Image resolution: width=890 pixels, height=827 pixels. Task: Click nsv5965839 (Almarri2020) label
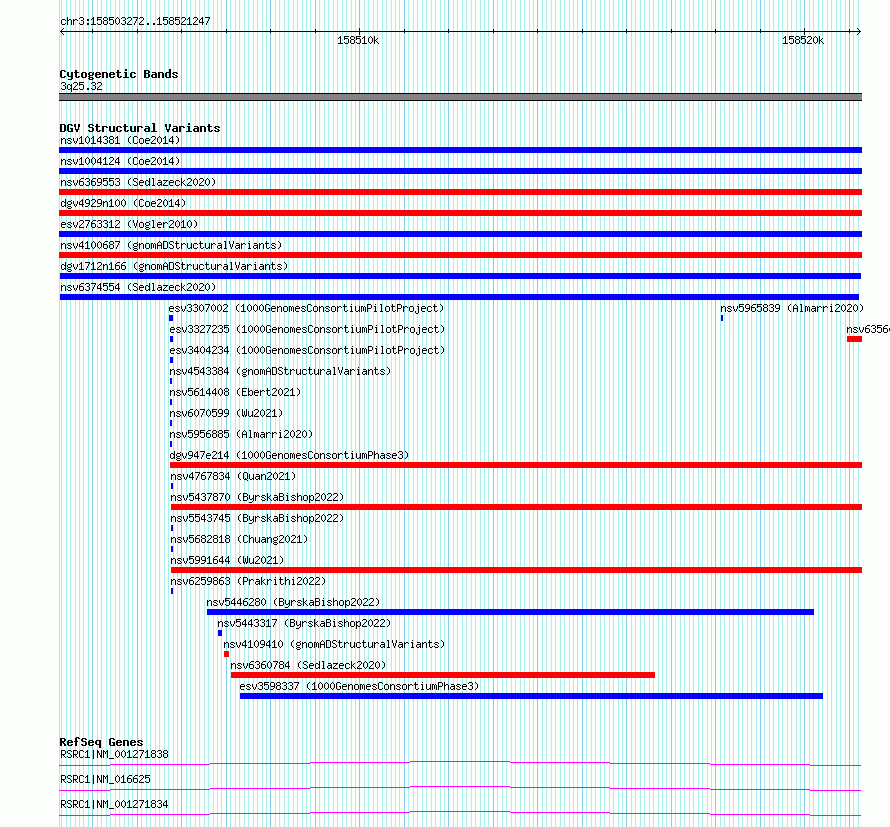pos(792,308)
